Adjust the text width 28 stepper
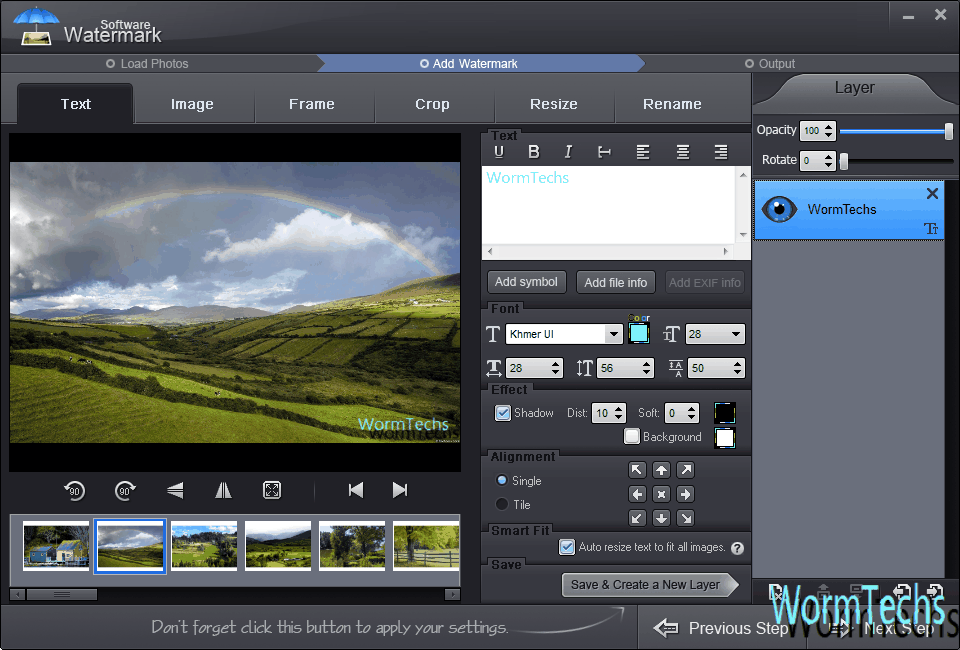Image resolution: width=960 pixels, height=650 pixels. pyautogui.click(x=555, y=368)
